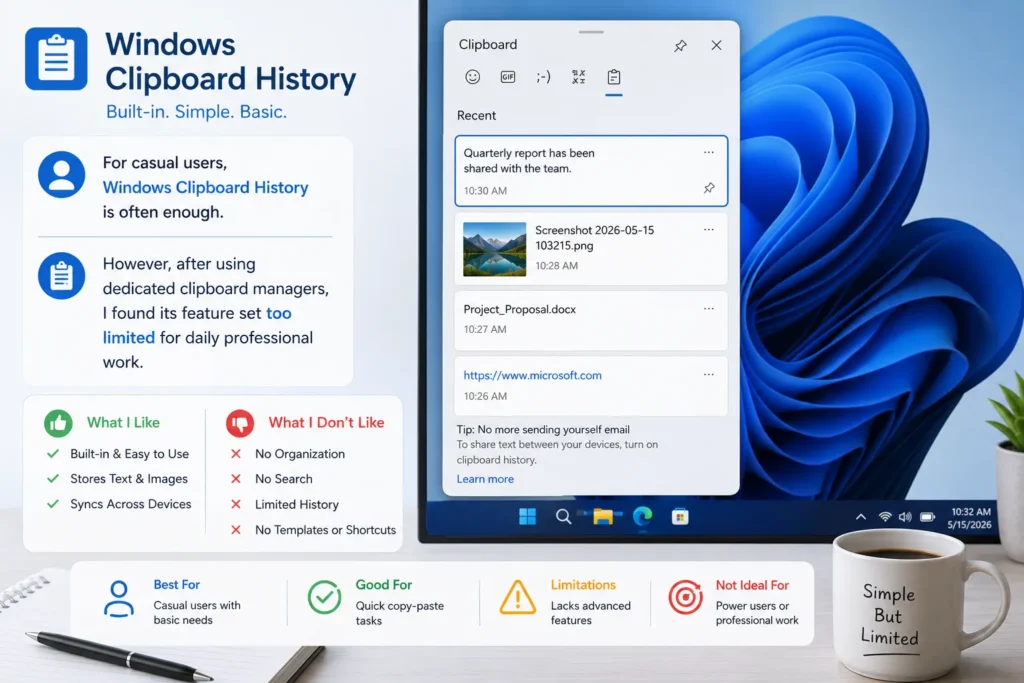Screen dimensions: 1024x683
Task: Click Windows Clipboard History blue link text
Action: (206, 187)
